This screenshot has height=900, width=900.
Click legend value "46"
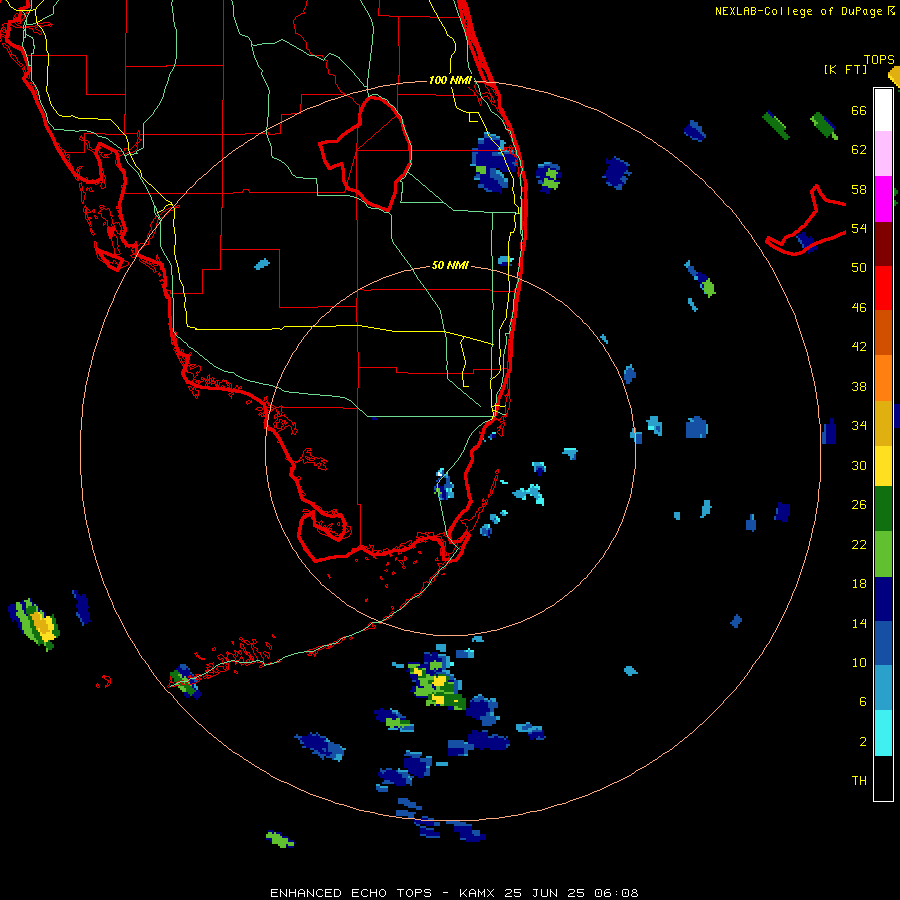pos(859,308)
